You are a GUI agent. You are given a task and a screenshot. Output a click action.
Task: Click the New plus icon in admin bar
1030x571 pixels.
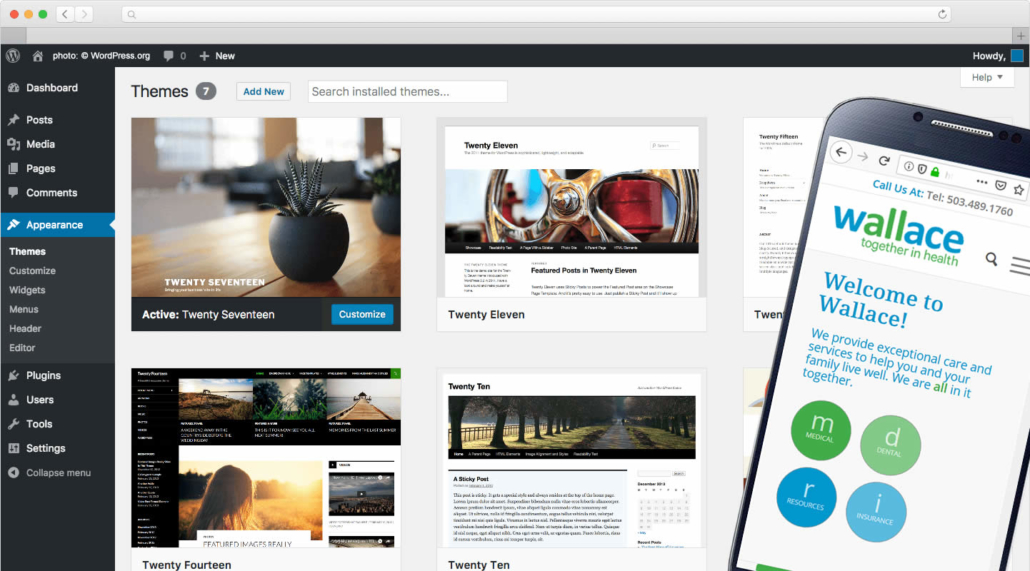click(x=204, y=56)
